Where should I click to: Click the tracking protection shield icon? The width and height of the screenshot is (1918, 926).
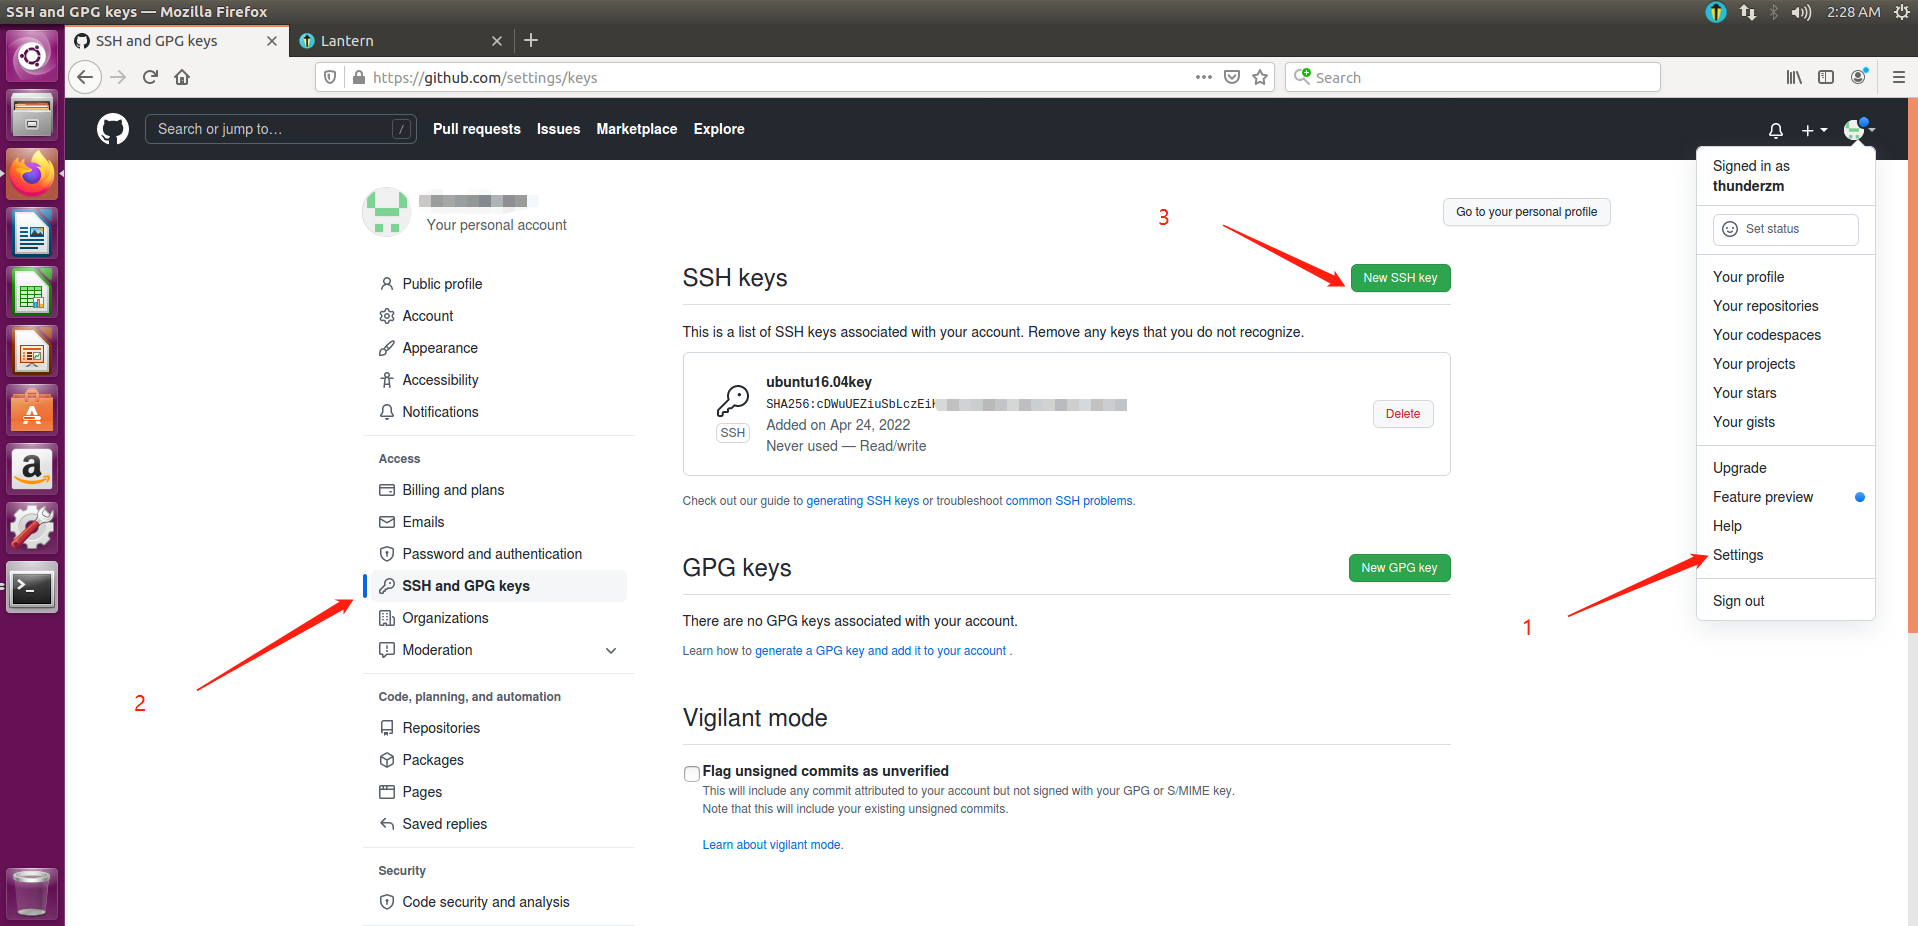click(330, 77)
